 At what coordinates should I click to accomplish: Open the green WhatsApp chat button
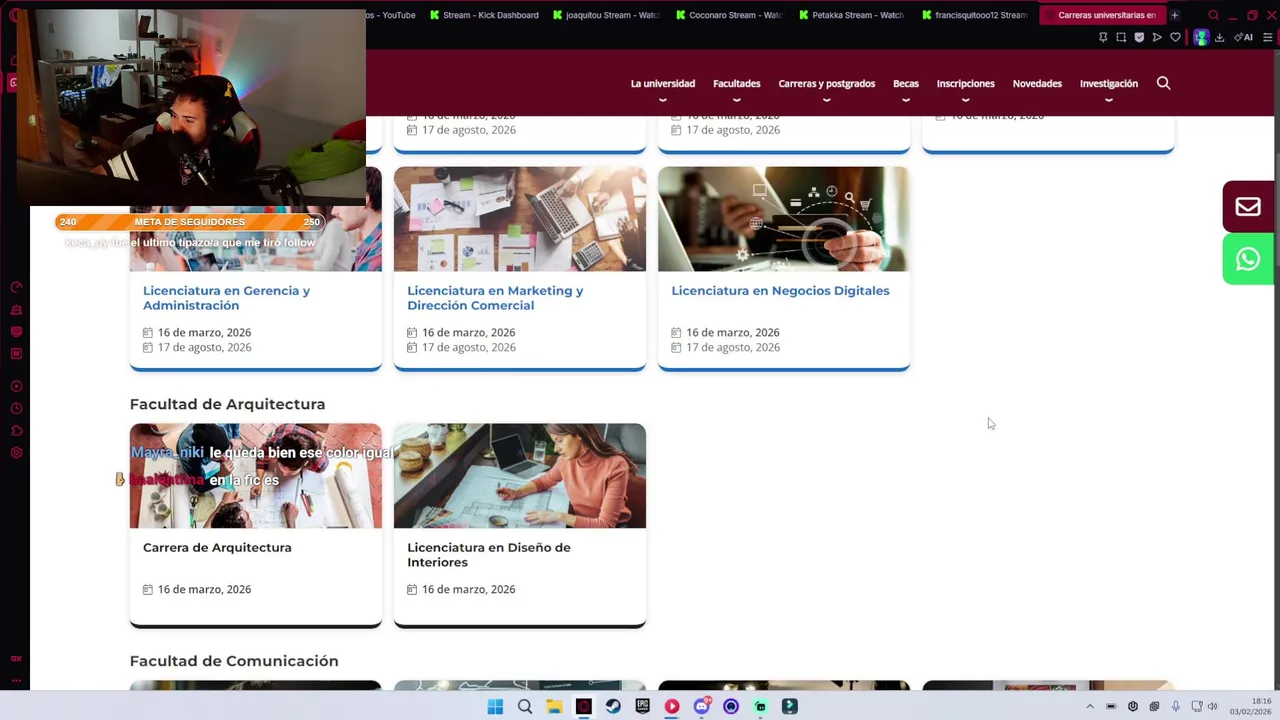click(1248, 259)
